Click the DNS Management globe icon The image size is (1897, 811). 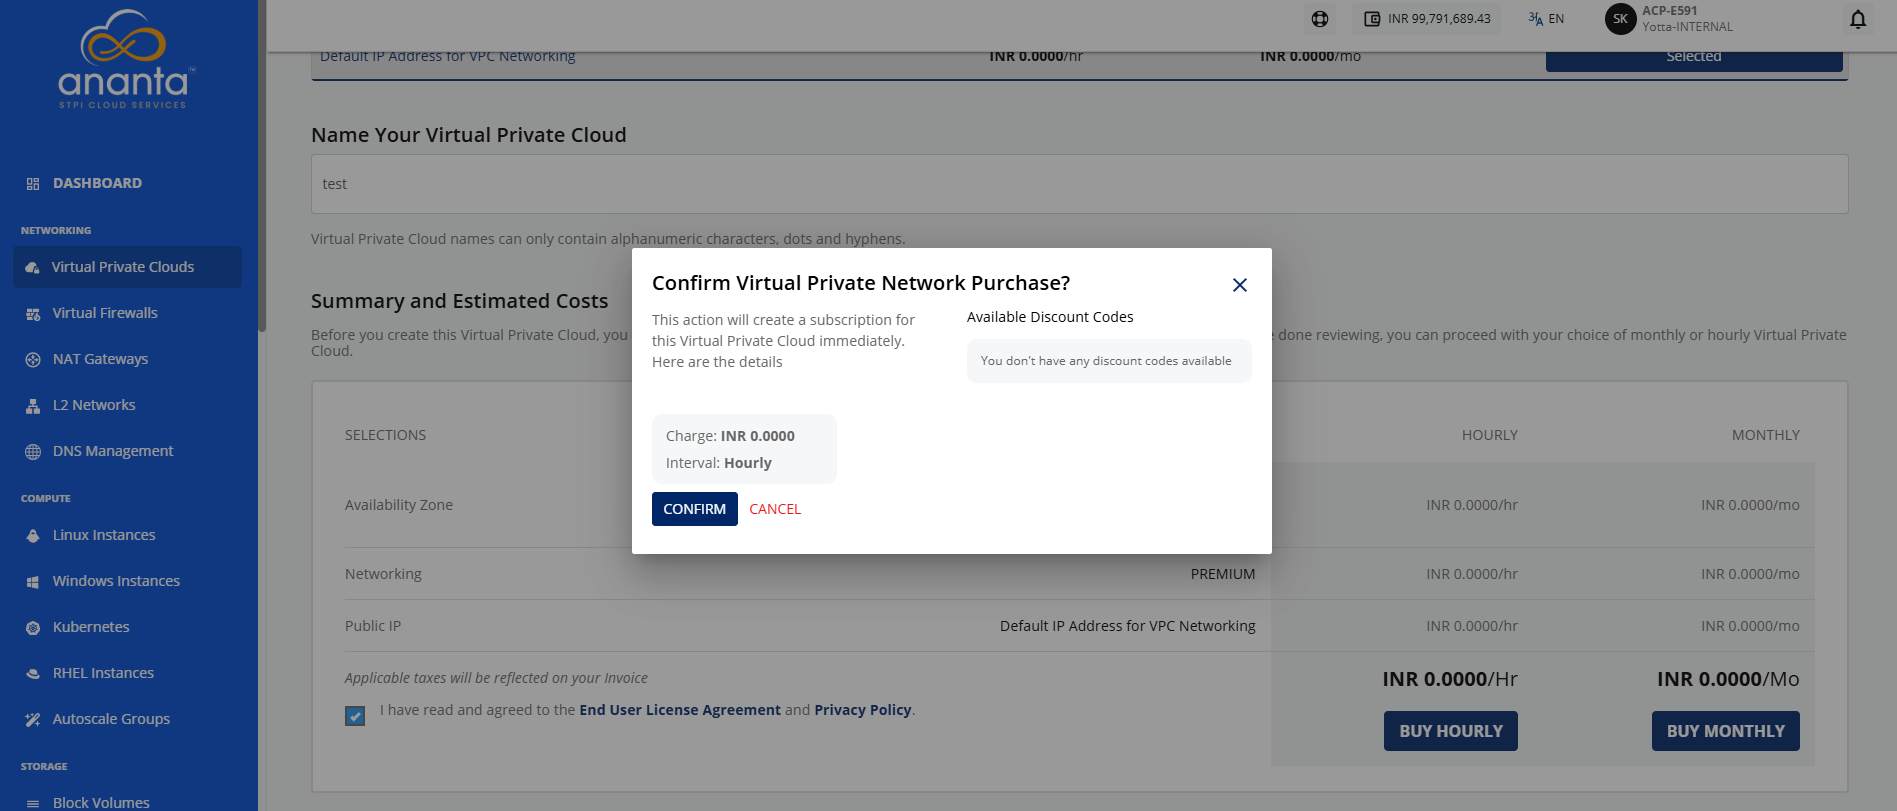tap(33, 451)
